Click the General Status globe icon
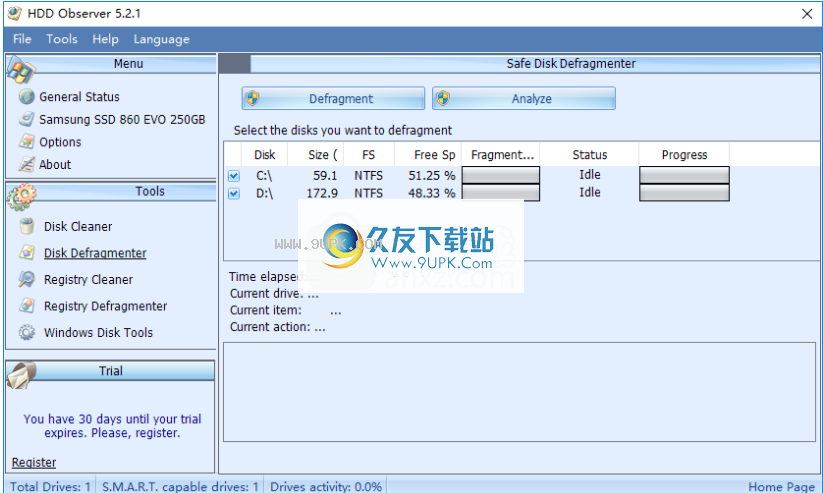Viewport: 823px width, 493px height. [x=26, y=97]
